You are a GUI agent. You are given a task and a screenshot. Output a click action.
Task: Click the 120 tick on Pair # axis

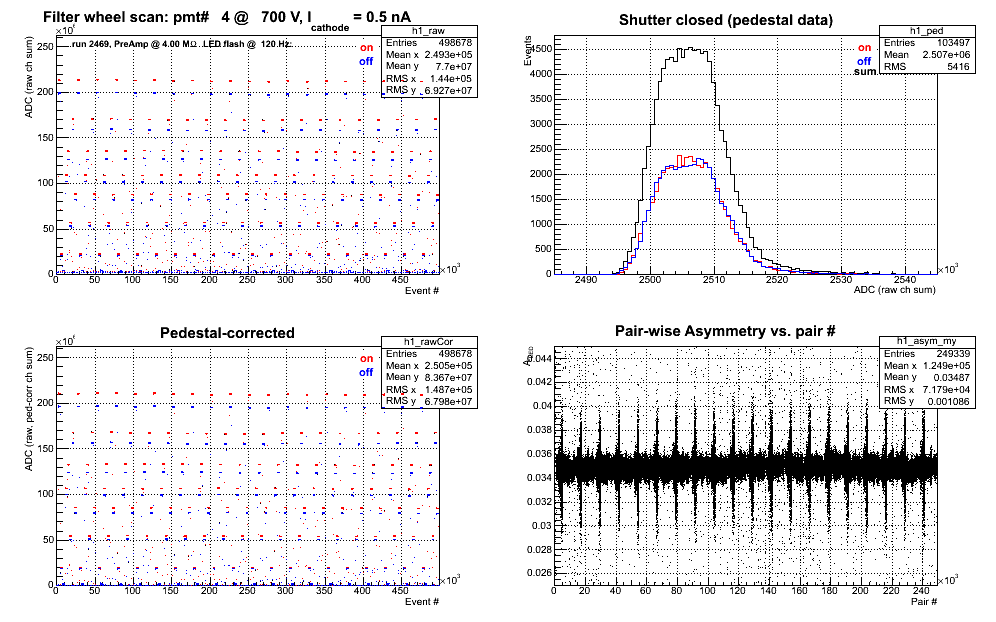coord(737,591)
